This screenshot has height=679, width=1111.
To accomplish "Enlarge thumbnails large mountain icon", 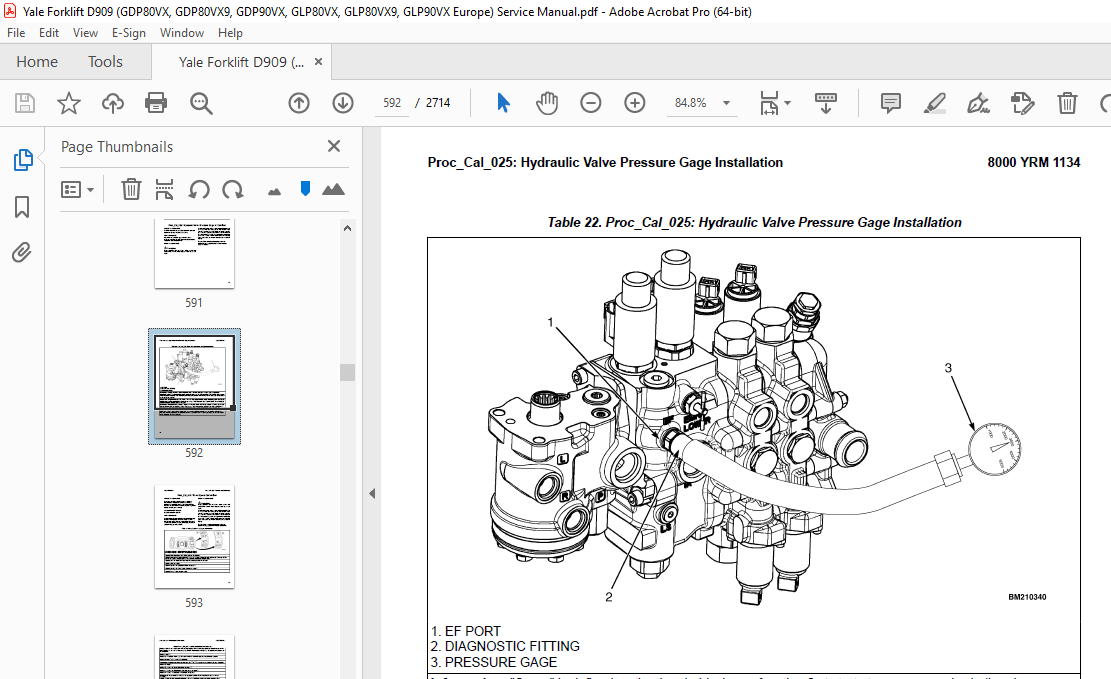I will pos(333,189).
